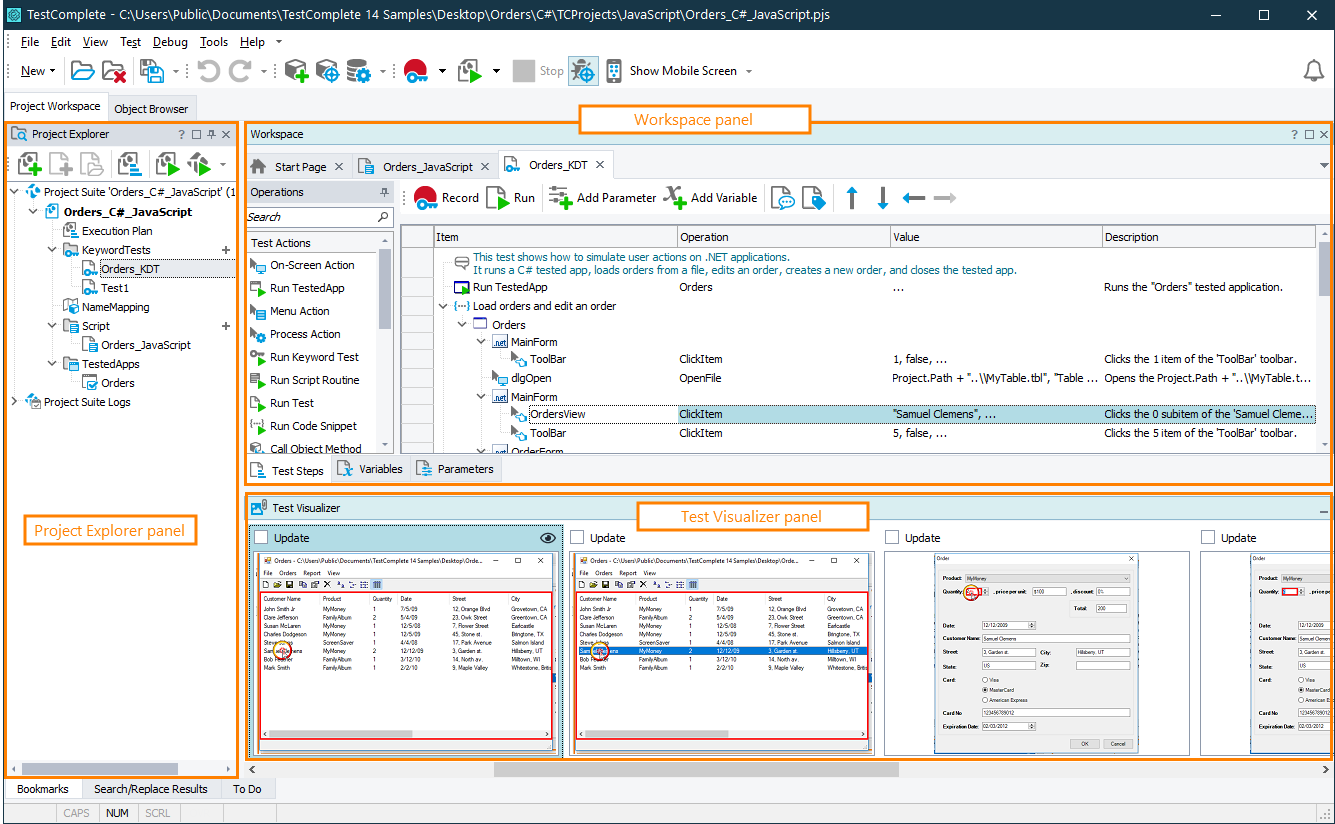Click the Test Visualizer horizontal scrollbar
Screen dimensions: 1335x824
tap(696, 770)
